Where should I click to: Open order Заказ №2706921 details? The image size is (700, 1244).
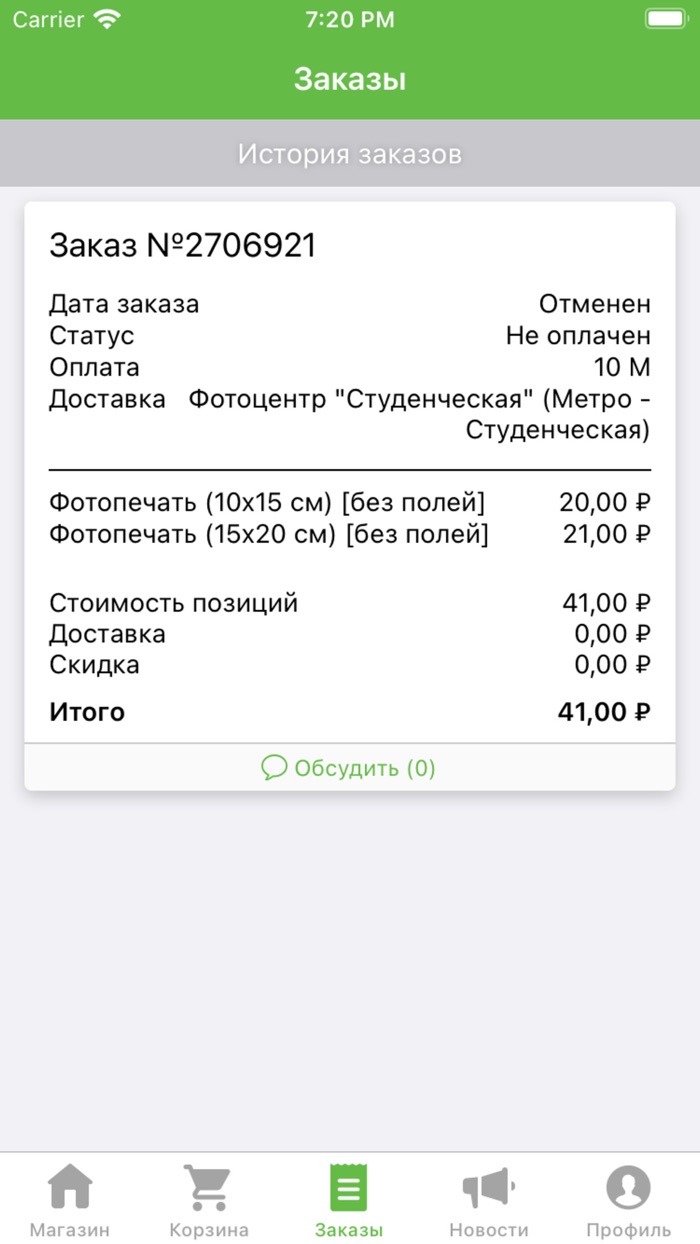click(183, 243)
